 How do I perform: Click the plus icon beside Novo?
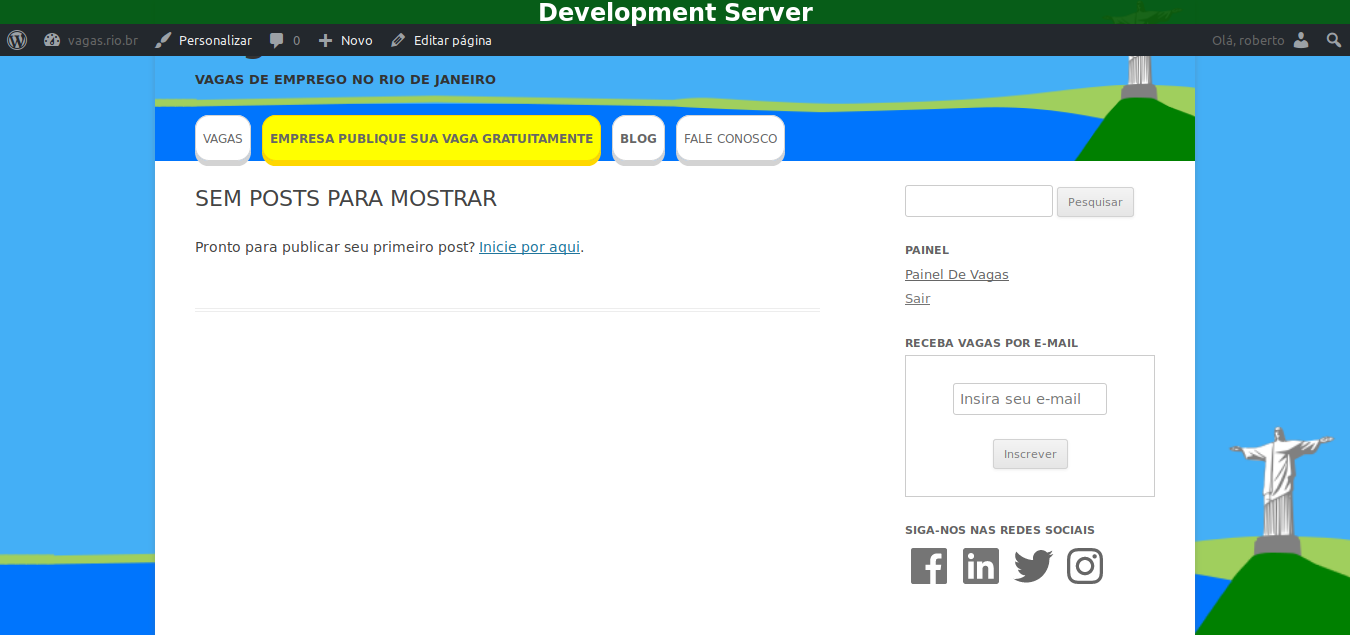coord(325,40)
